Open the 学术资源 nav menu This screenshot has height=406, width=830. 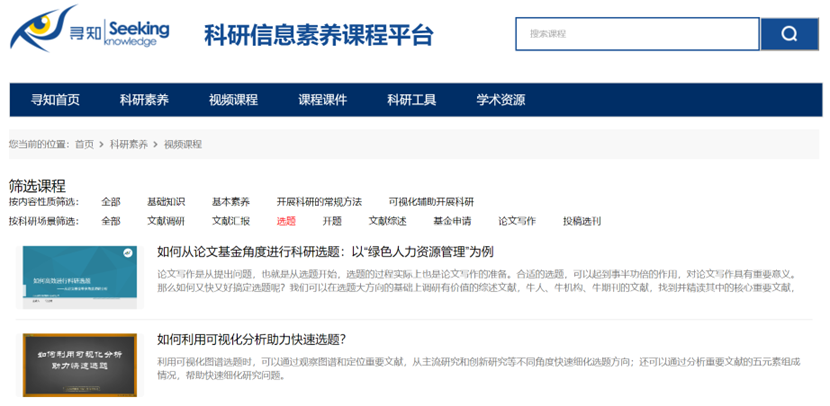500,100
